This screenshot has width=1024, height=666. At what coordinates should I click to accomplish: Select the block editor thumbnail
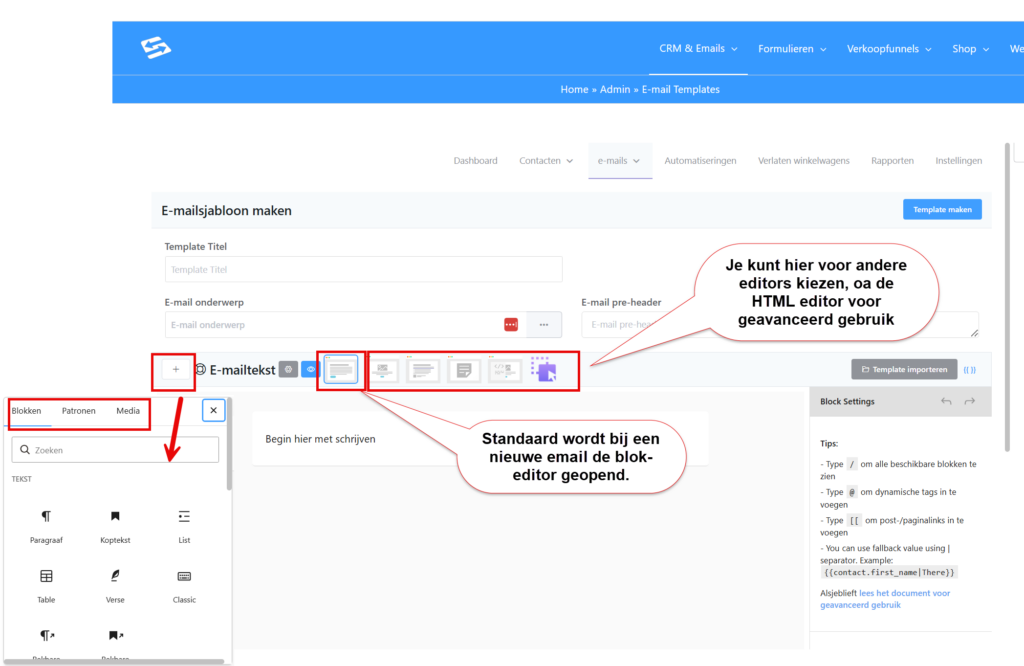[x=341, y=370]
